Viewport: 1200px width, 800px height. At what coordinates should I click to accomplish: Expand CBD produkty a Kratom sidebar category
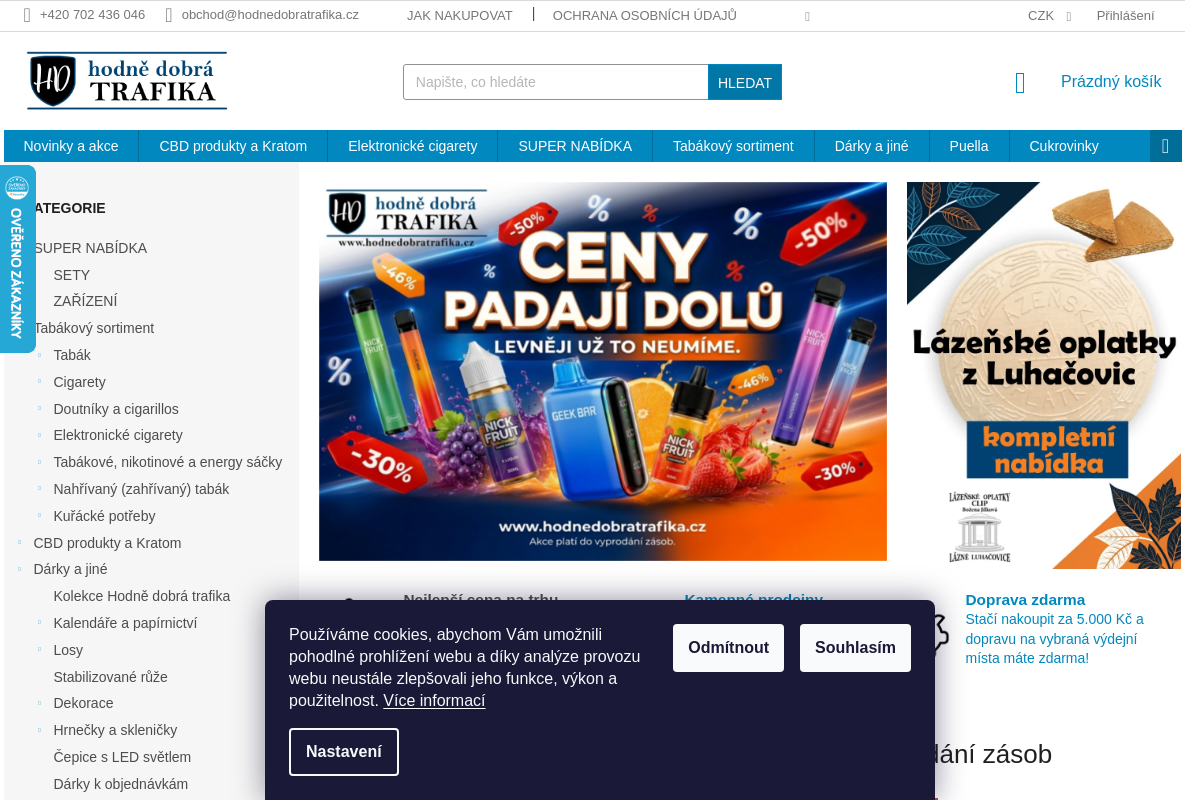[20, 543]
